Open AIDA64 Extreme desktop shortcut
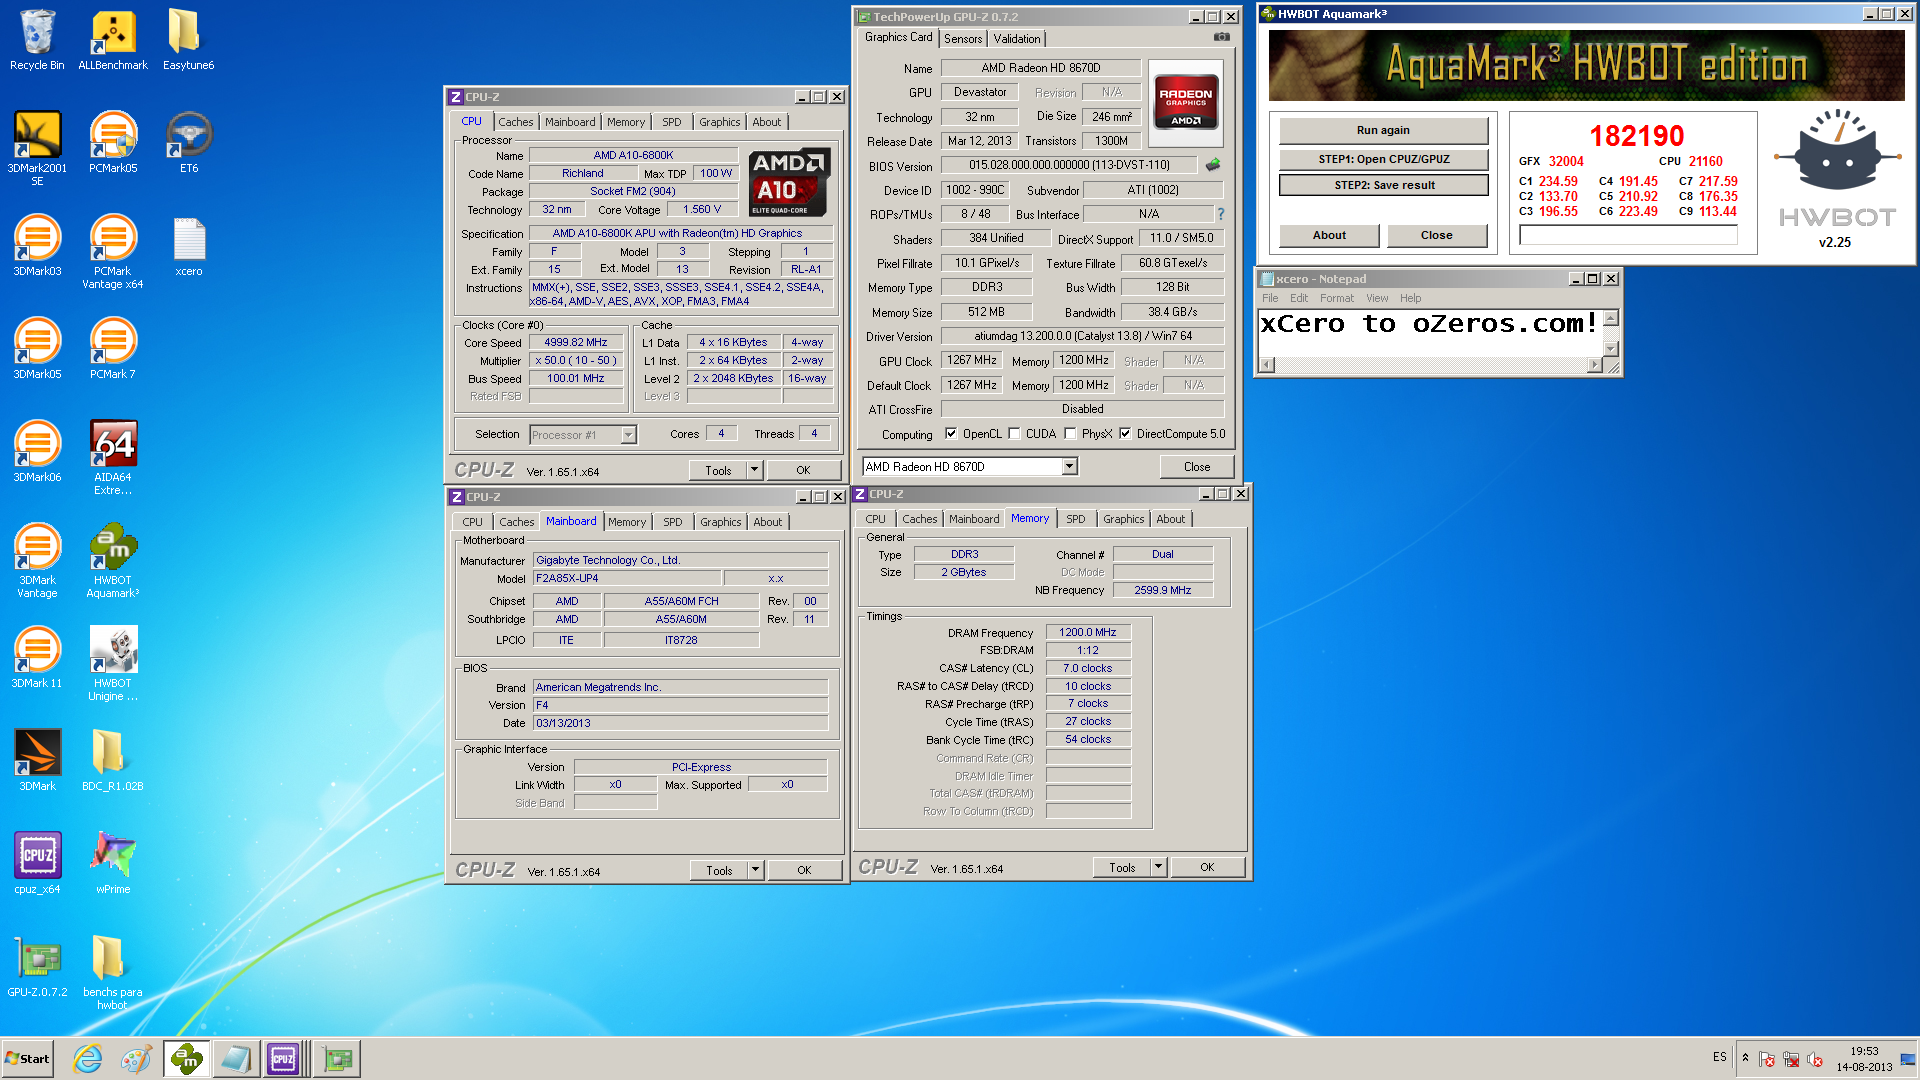This screenshot has width=1920, height=1080. point(113,457)
